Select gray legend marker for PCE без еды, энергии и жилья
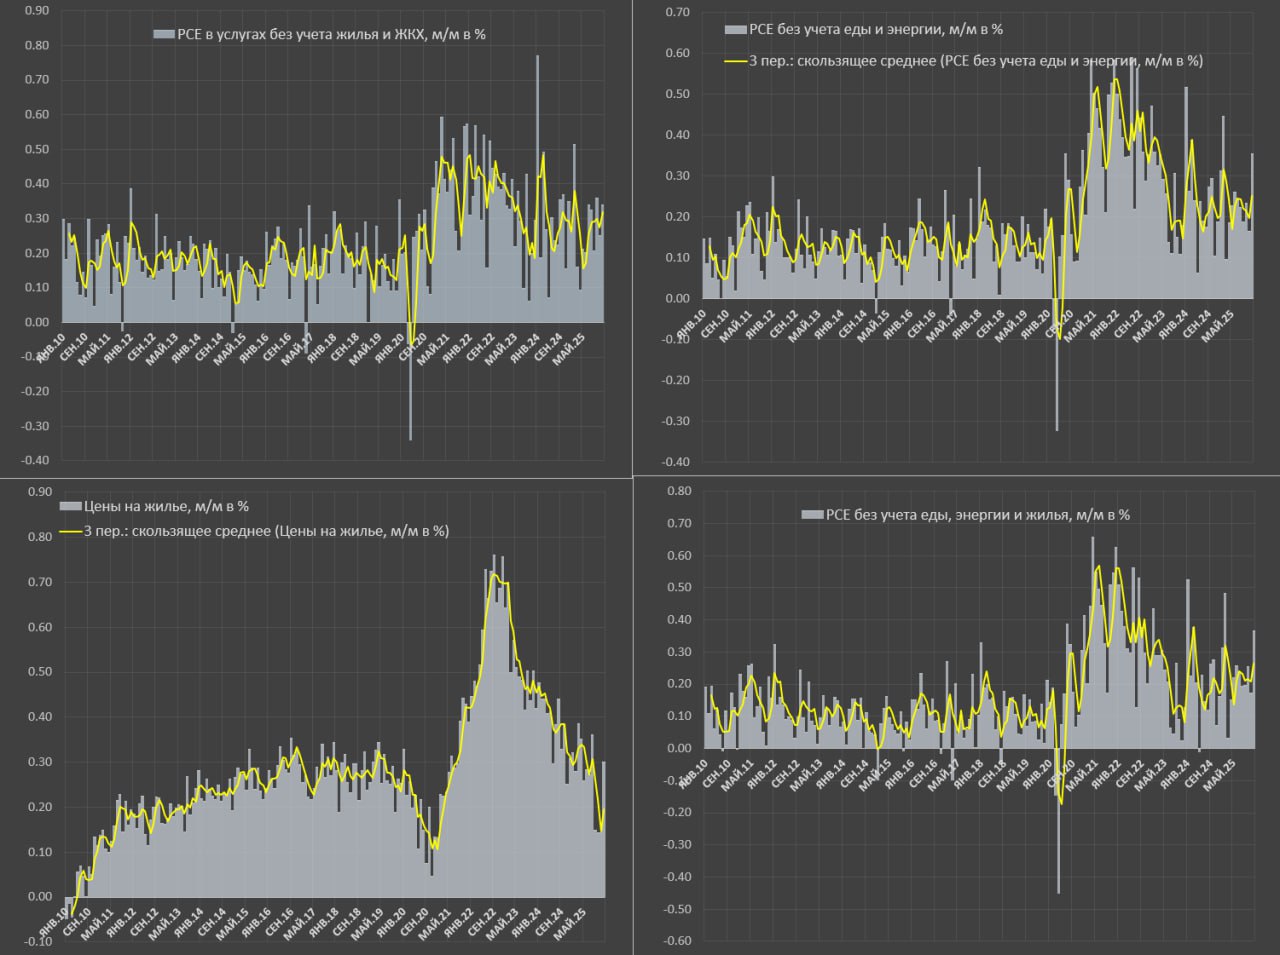The height and width of the screenshot is (955, 1280). click(x=812, y=515)
